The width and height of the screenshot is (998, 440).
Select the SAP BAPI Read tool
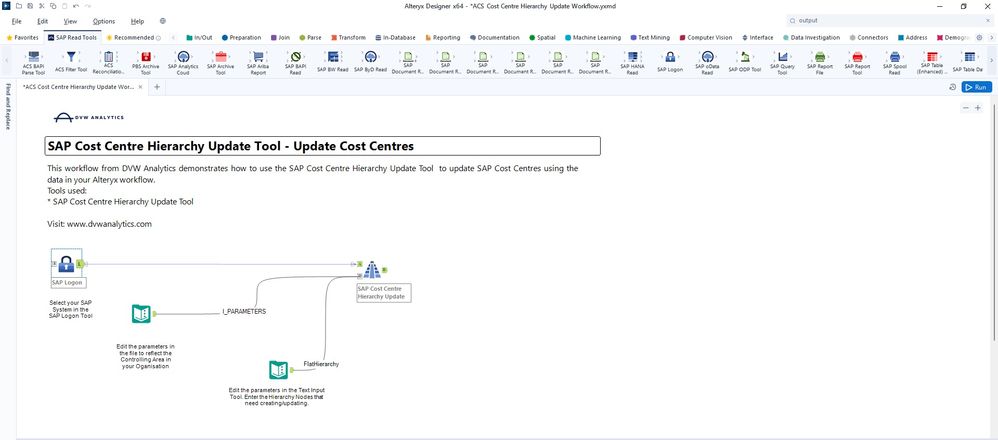(295, 62)
